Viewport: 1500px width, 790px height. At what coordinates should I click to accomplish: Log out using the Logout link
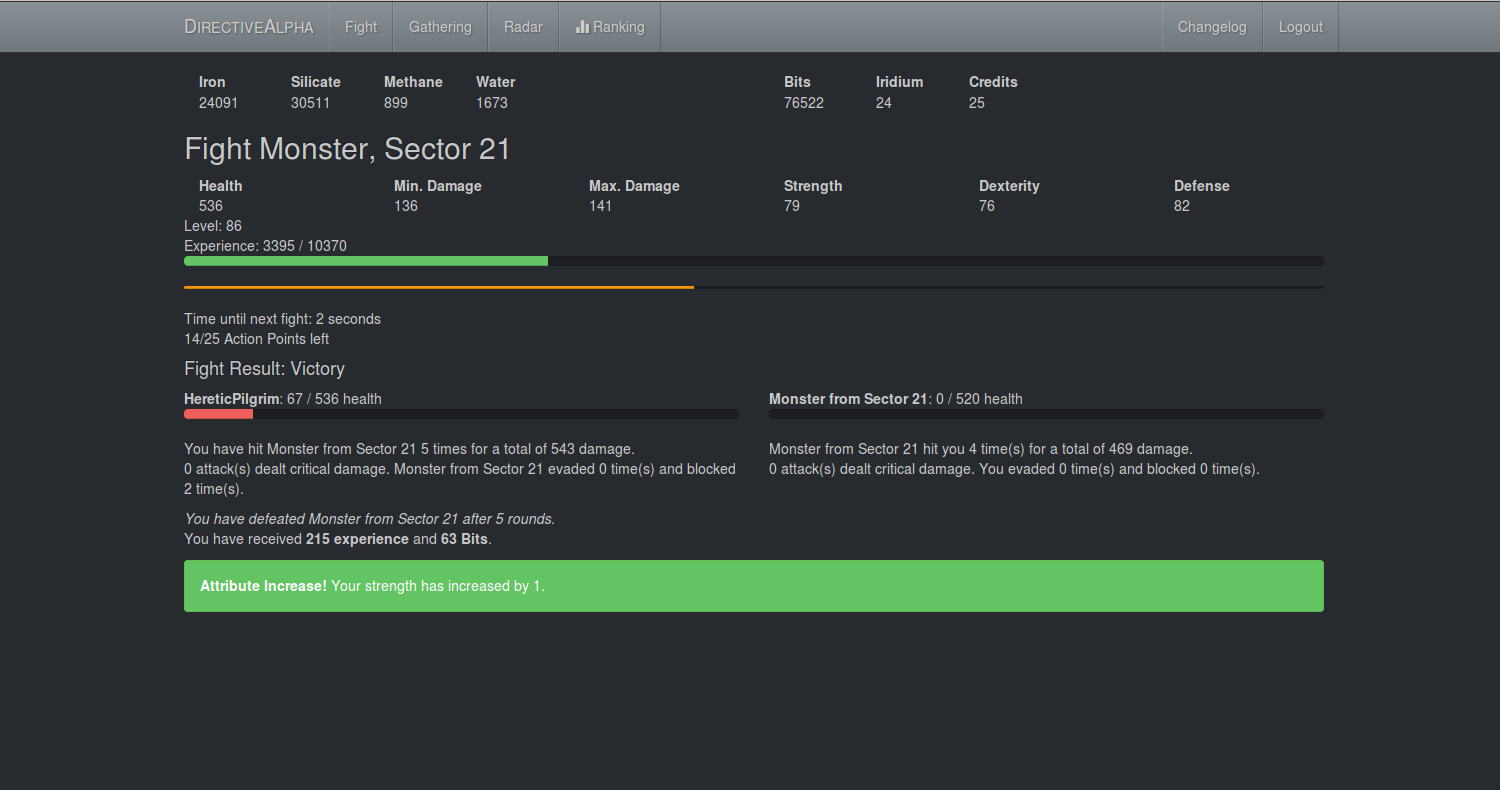(x=1300, y=27)
